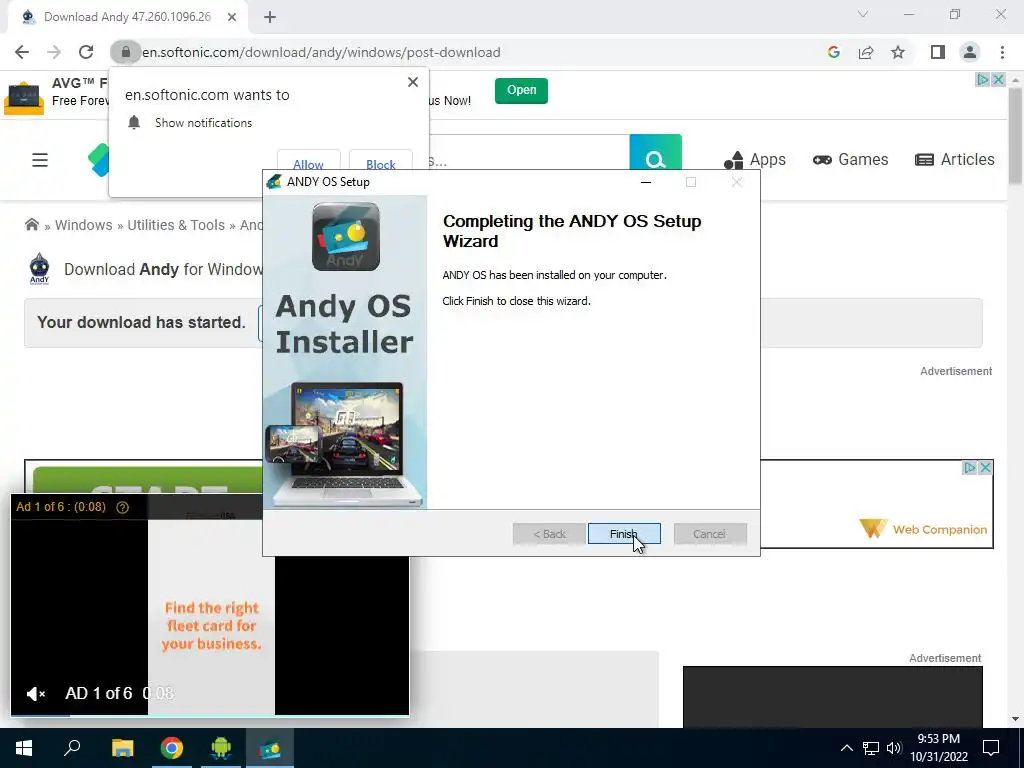Click the lock site info icon
This screenshot has width=1024, height=768.
[x=125, y=52]
